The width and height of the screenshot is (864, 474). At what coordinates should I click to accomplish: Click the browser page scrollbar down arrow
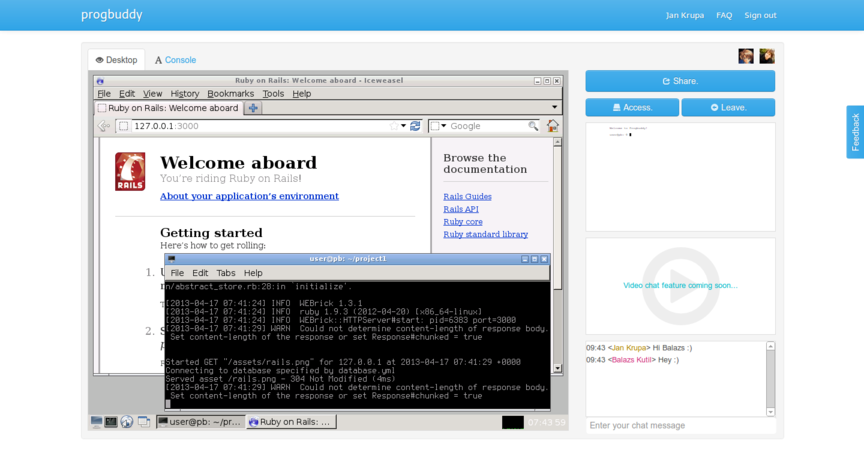(558, 368)
